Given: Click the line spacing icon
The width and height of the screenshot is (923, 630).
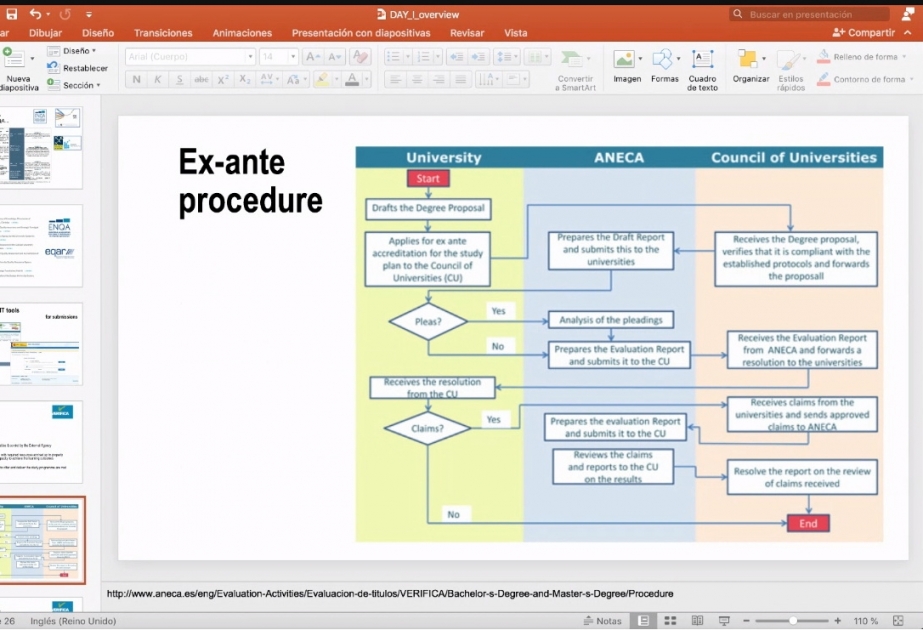Looking at the screenshot, I should [x=504, y=57].
